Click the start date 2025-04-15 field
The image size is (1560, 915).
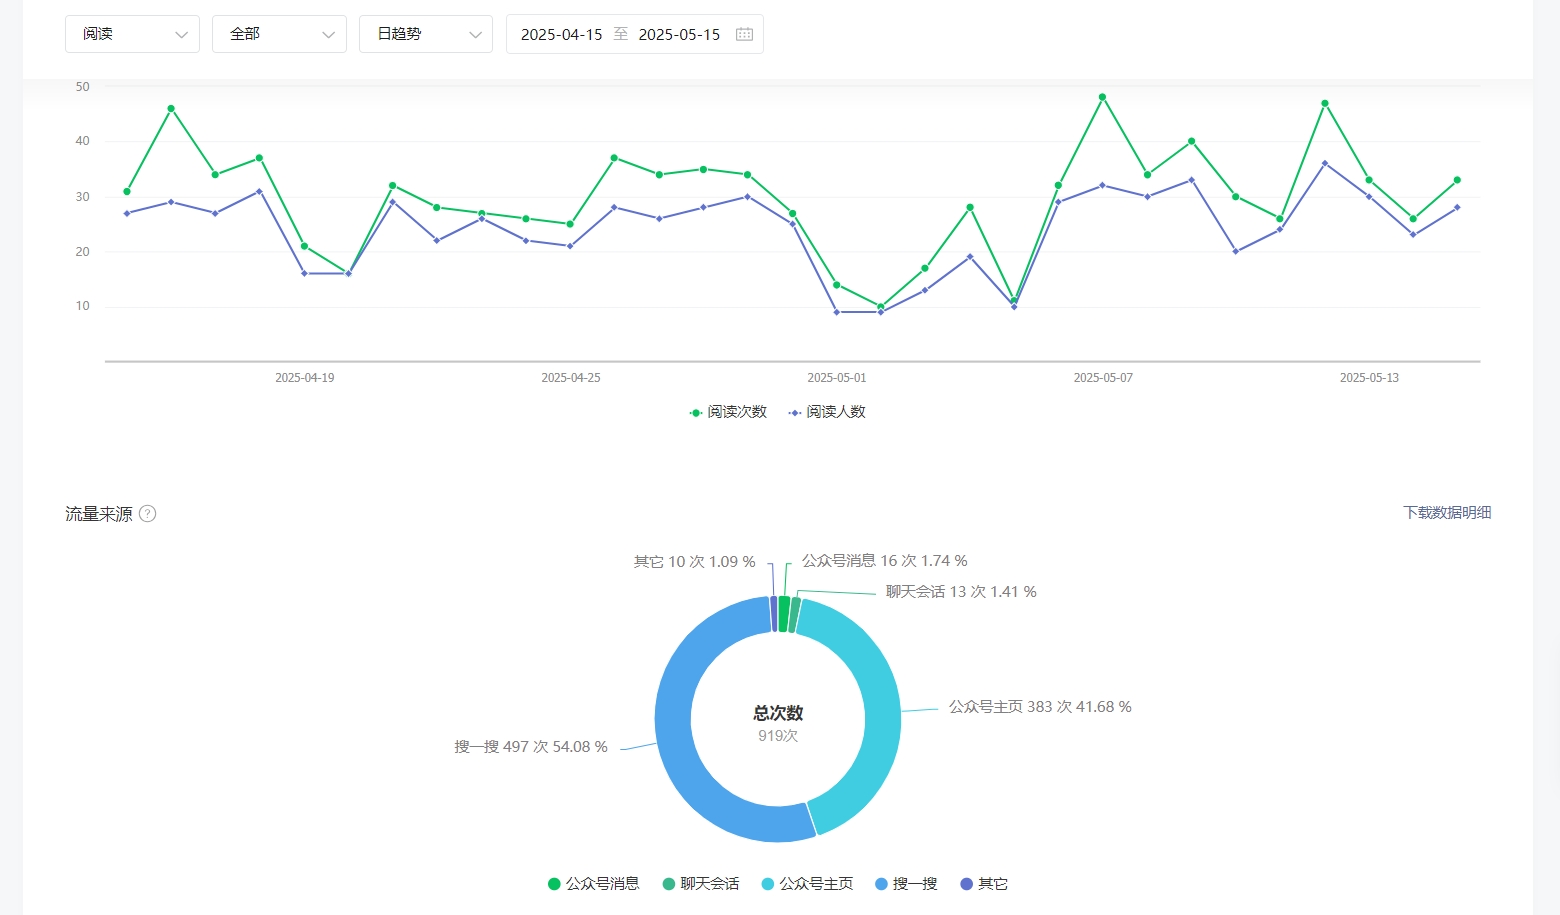[x=562, y=34]
